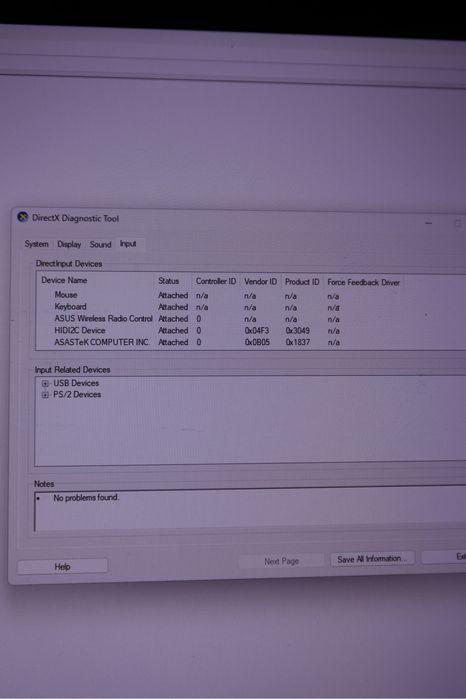Screen dimensions: 466x699
Task: Click the No problems found note
Action: point(86,498)
